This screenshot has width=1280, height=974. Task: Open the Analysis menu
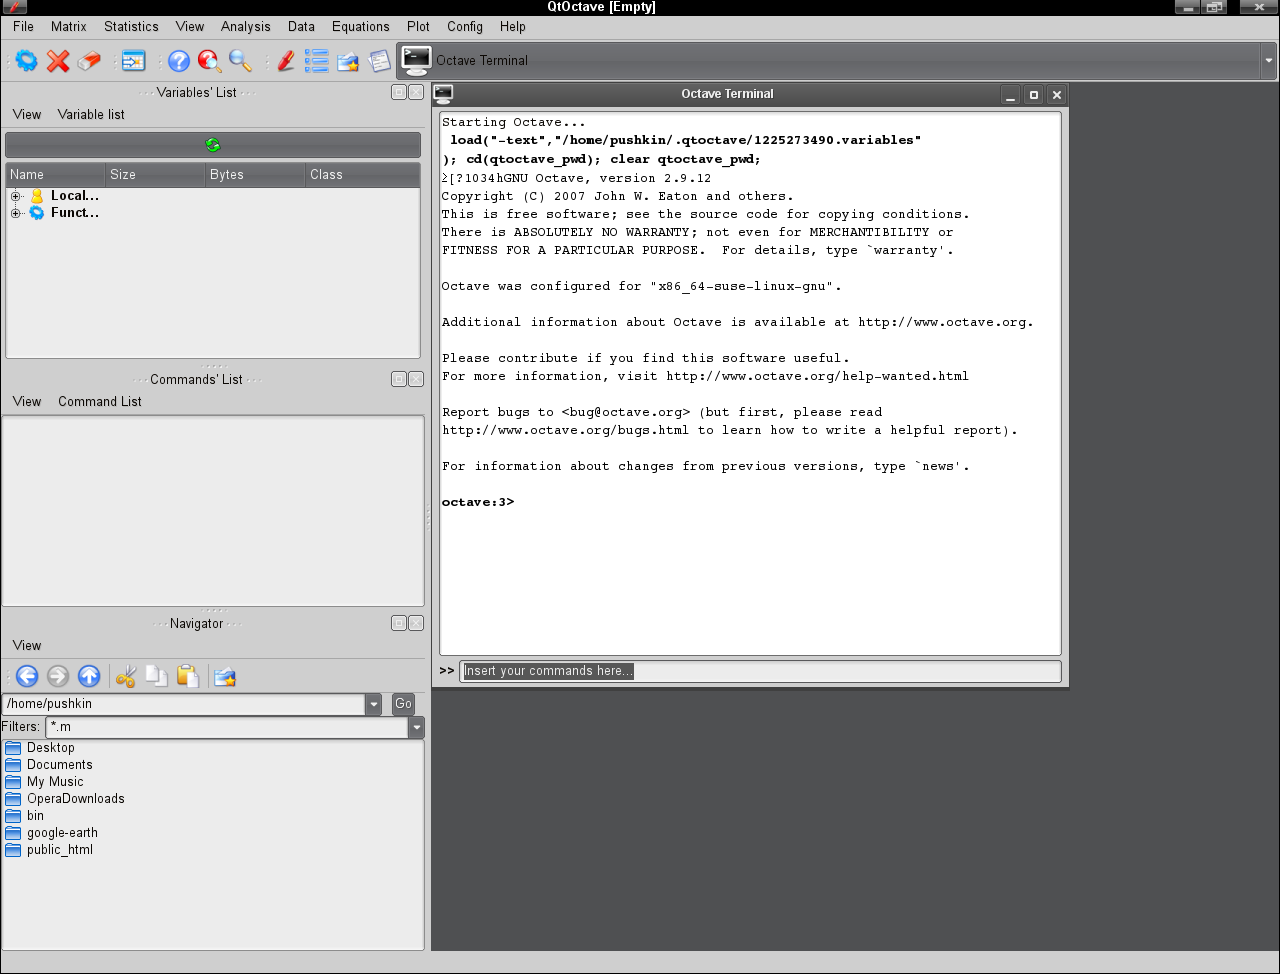tap(246, 26)
